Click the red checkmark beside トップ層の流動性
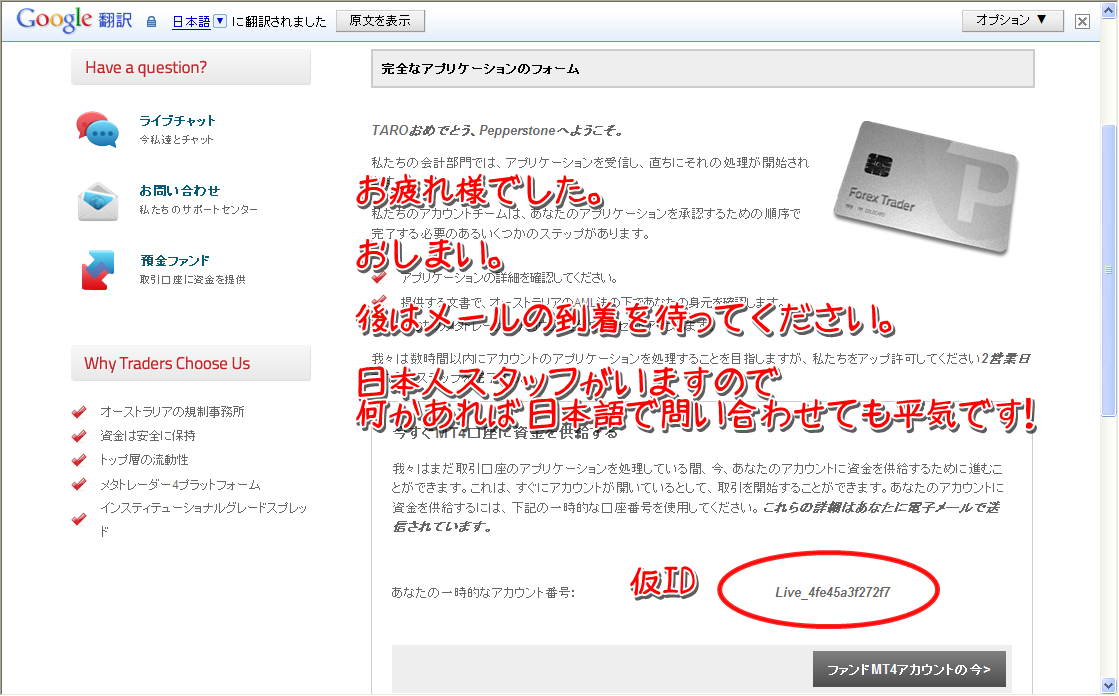Viewport: 1119px width, 696px height. pos(79,460)
